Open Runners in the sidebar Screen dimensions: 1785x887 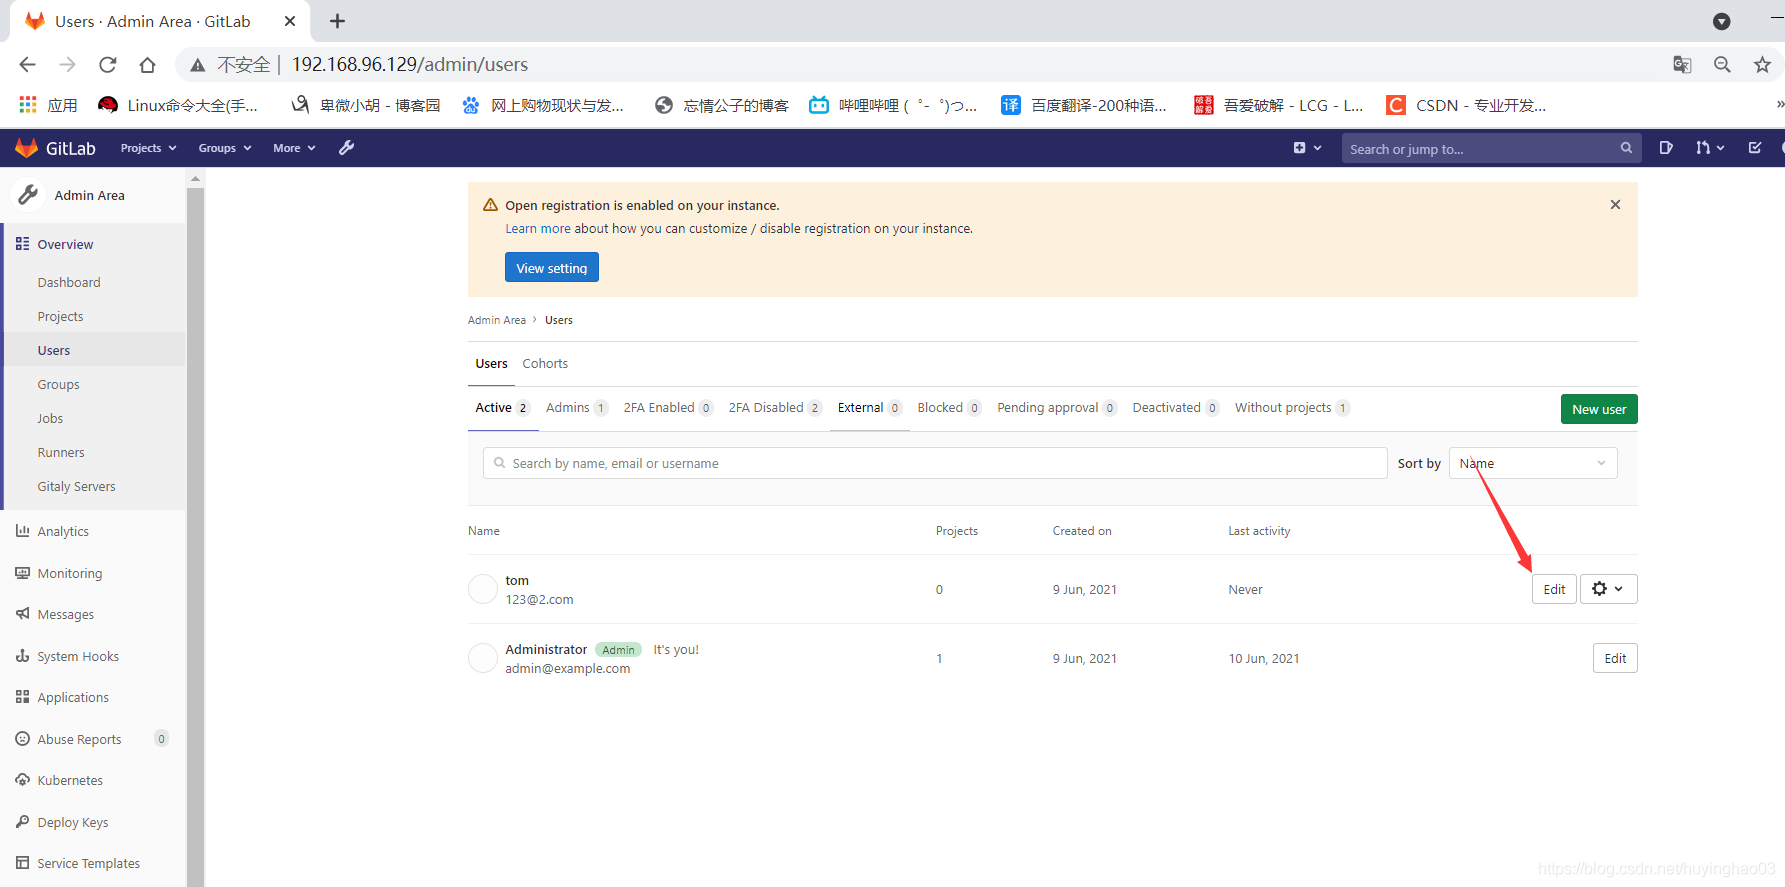pyautogui.click(x=61, y=453)
